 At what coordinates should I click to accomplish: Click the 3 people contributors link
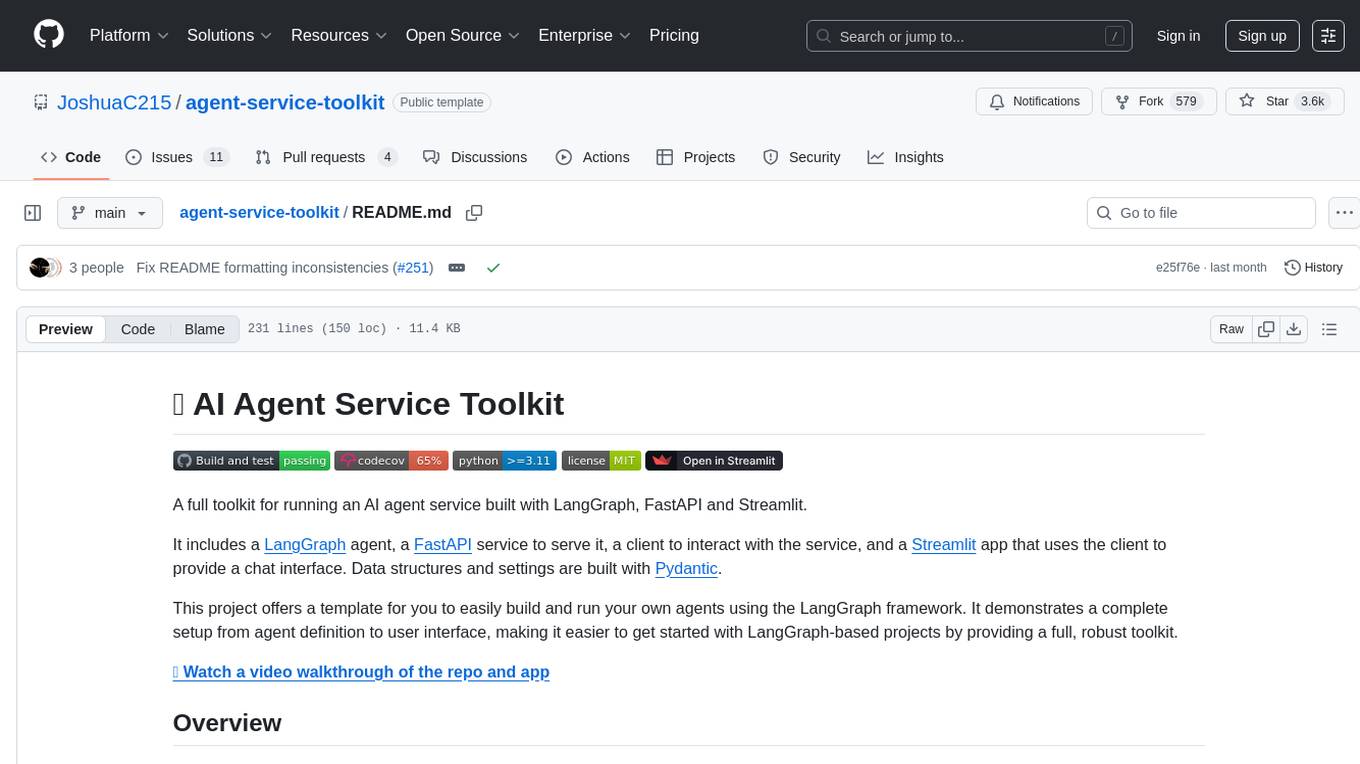96,268
